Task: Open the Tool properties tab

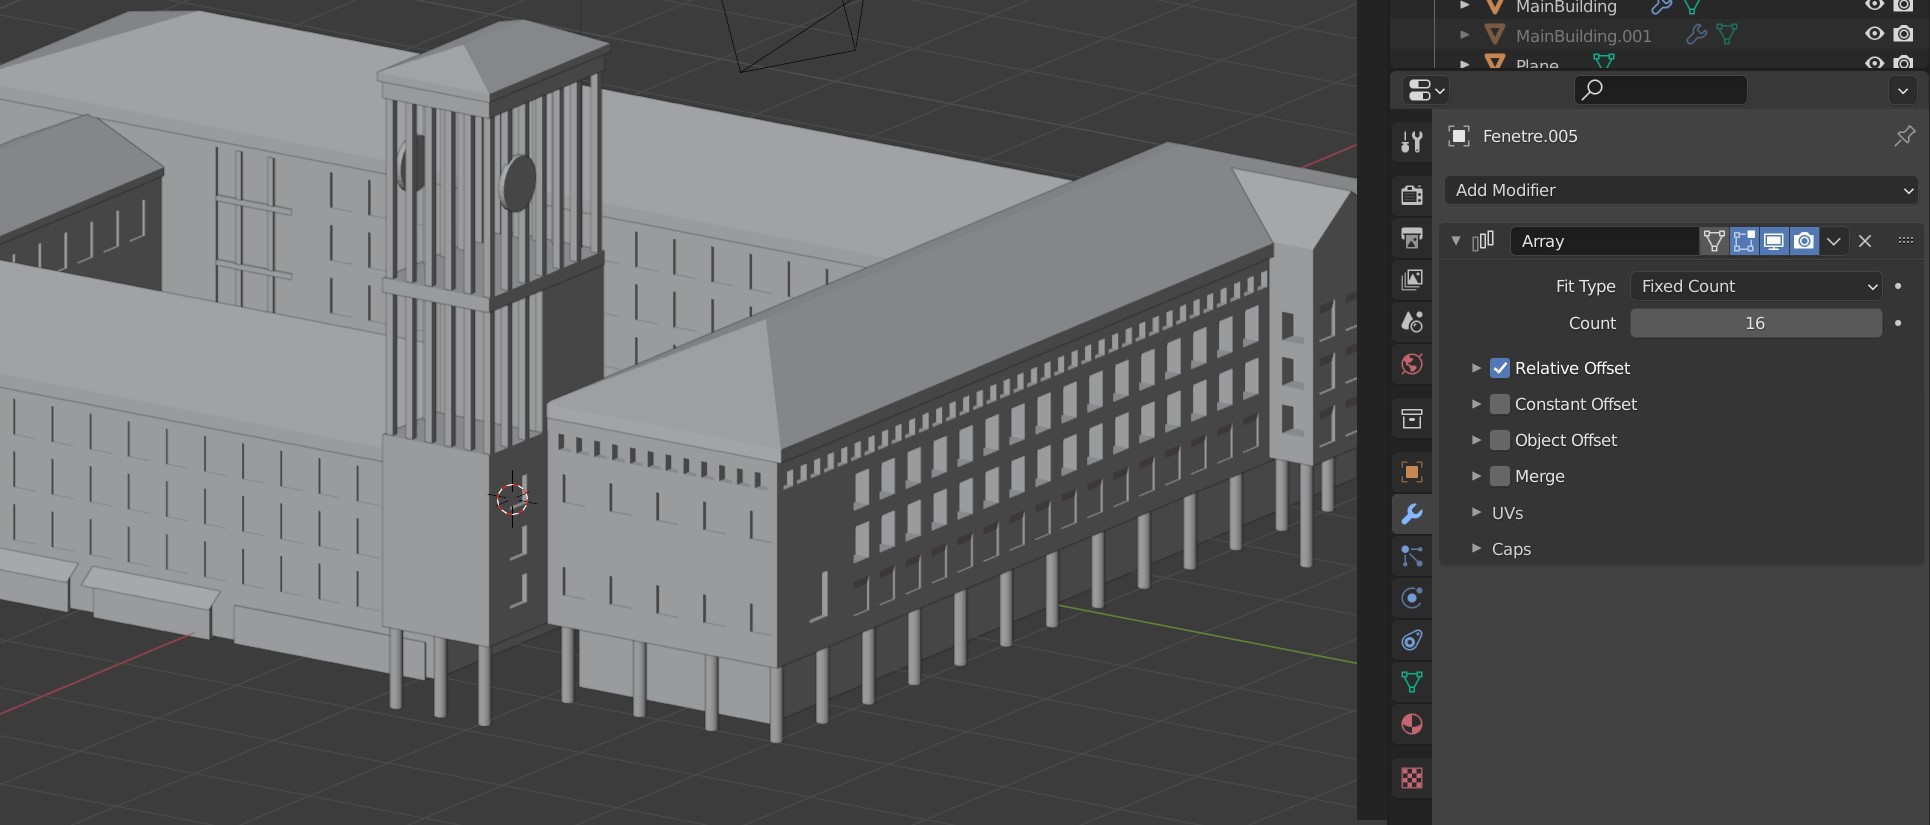Action: pos(1412,142)
